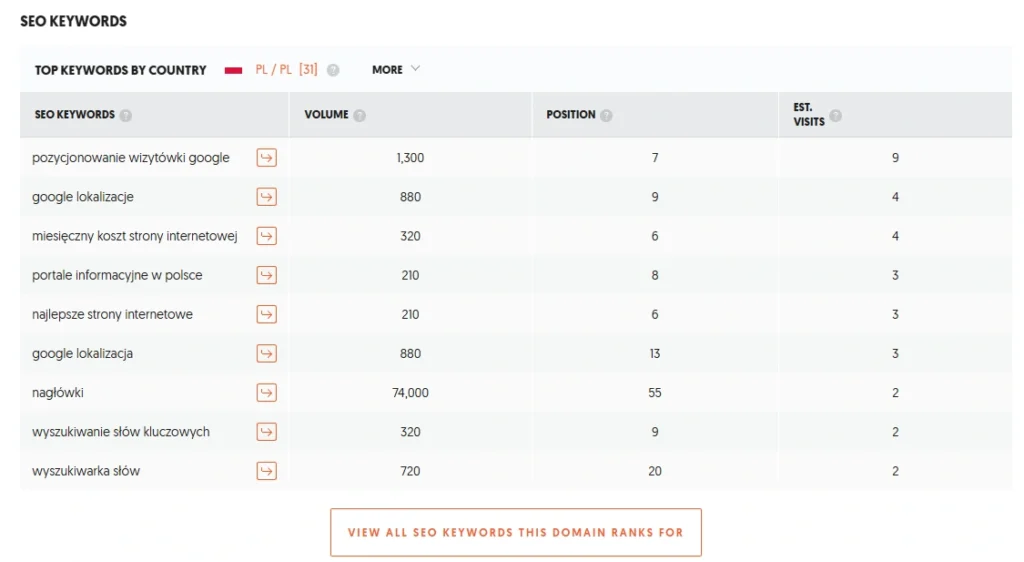The height and width of the screenshot is (562, 1024).
Task: Open arrow icon for miesięczny koszt strony internetowej
Action: (266, 236)
